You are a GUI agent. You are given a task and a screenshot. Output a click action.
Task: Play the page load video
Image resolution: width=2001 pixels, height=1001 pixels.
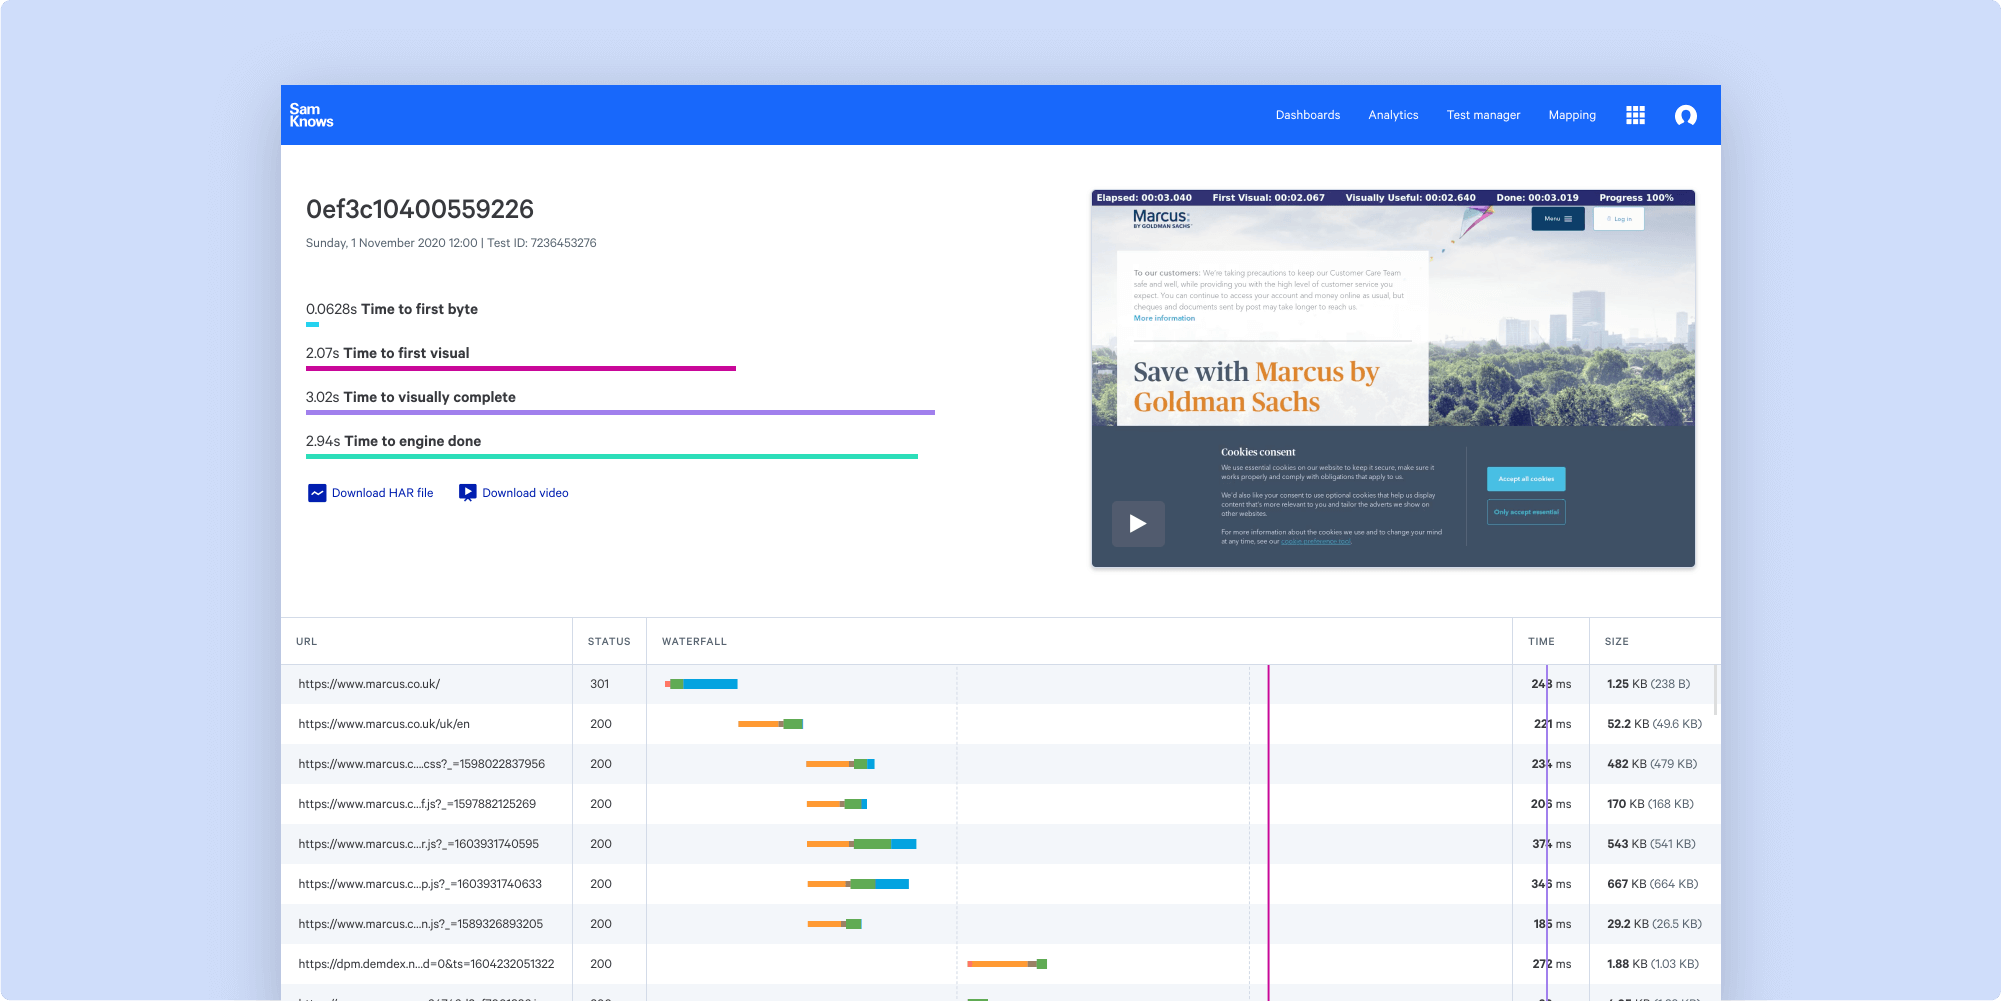(1138, 523)
